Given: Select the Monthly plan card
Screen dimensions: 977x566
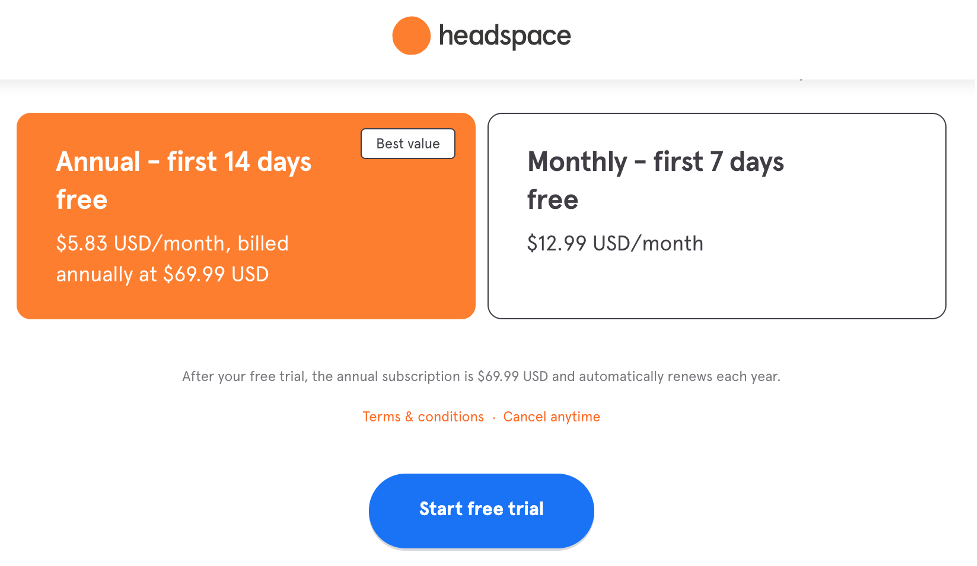Looking at the screenshot, I should tap(717, 216).
